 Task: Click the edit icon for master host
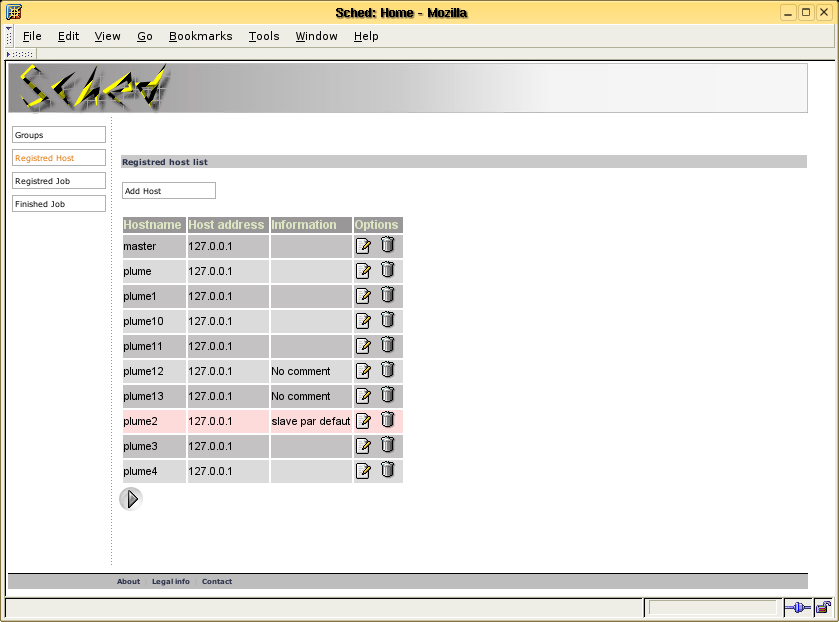(364, 246)
